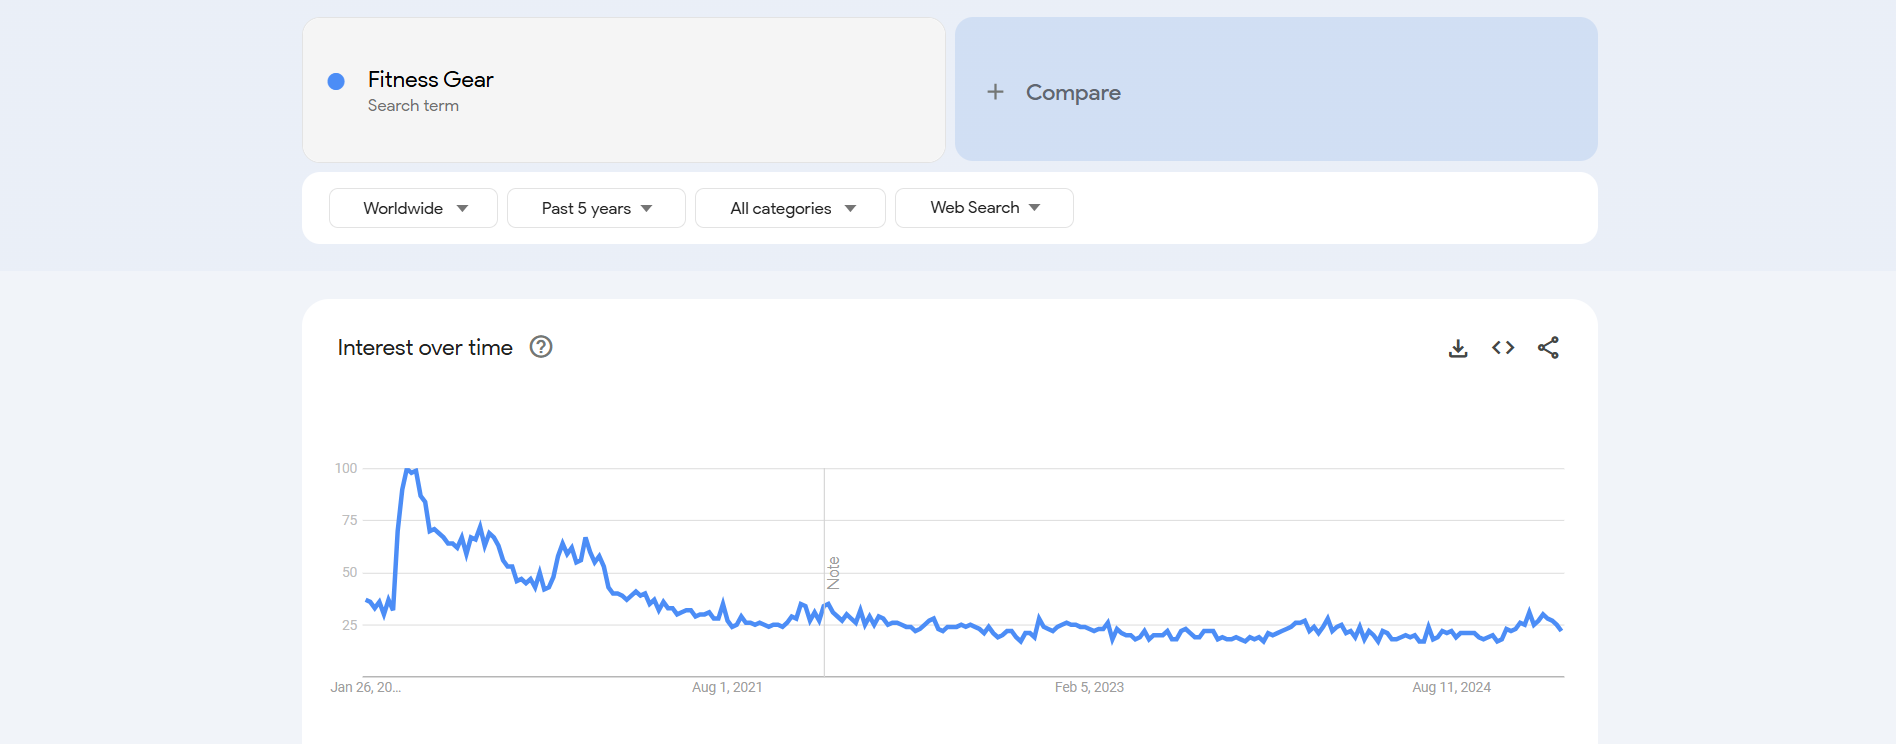Click the Aug 11, 2024 axis label
This screenshot has height=744, width=1896.
pos(1451,687)
